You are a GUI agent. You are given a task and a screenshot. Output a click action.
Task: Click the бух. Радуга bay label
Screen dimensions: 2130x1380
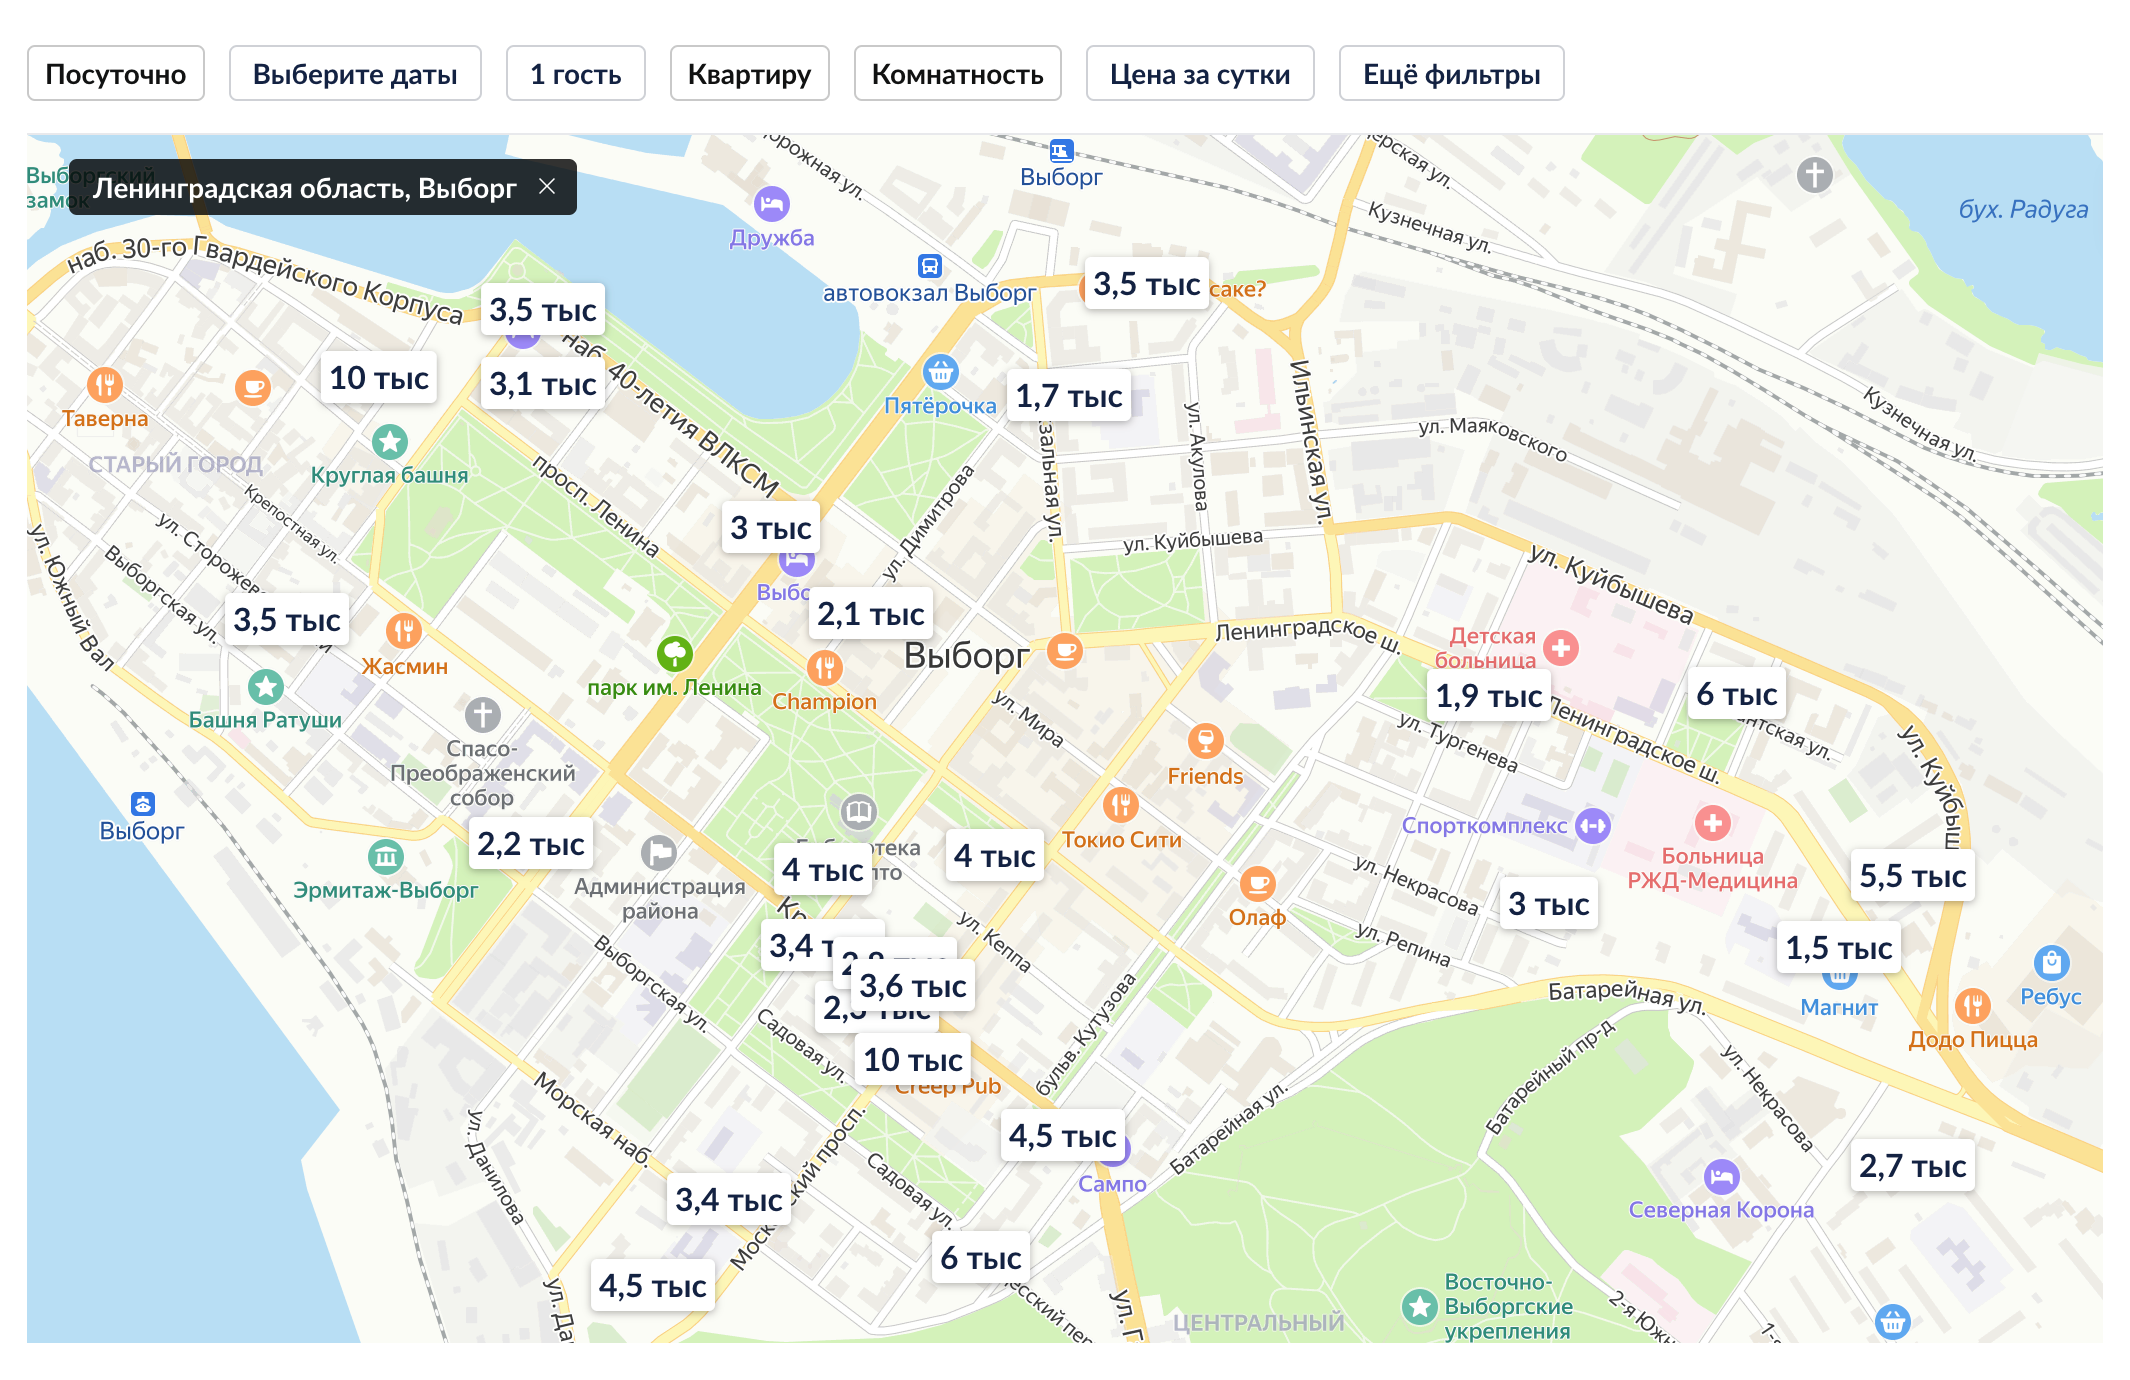[2023, 209]
